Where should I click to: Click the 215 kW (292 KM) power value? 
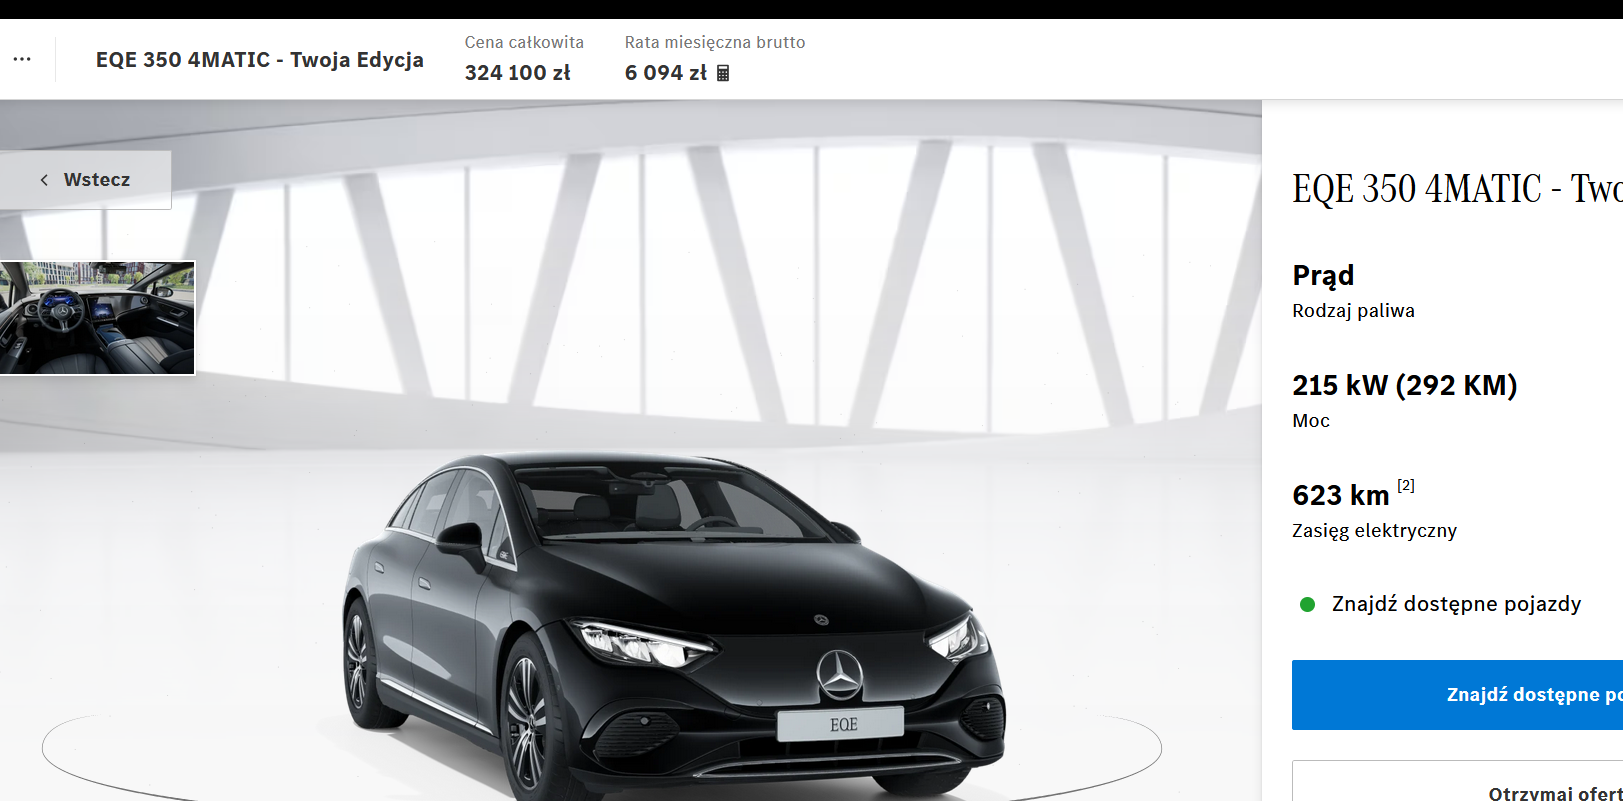pos(1405,385)
